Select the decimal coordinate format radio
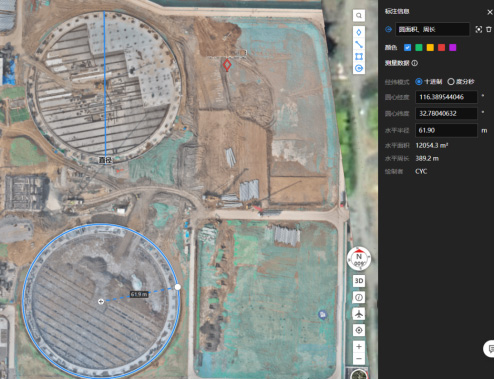 coord(419,82)
